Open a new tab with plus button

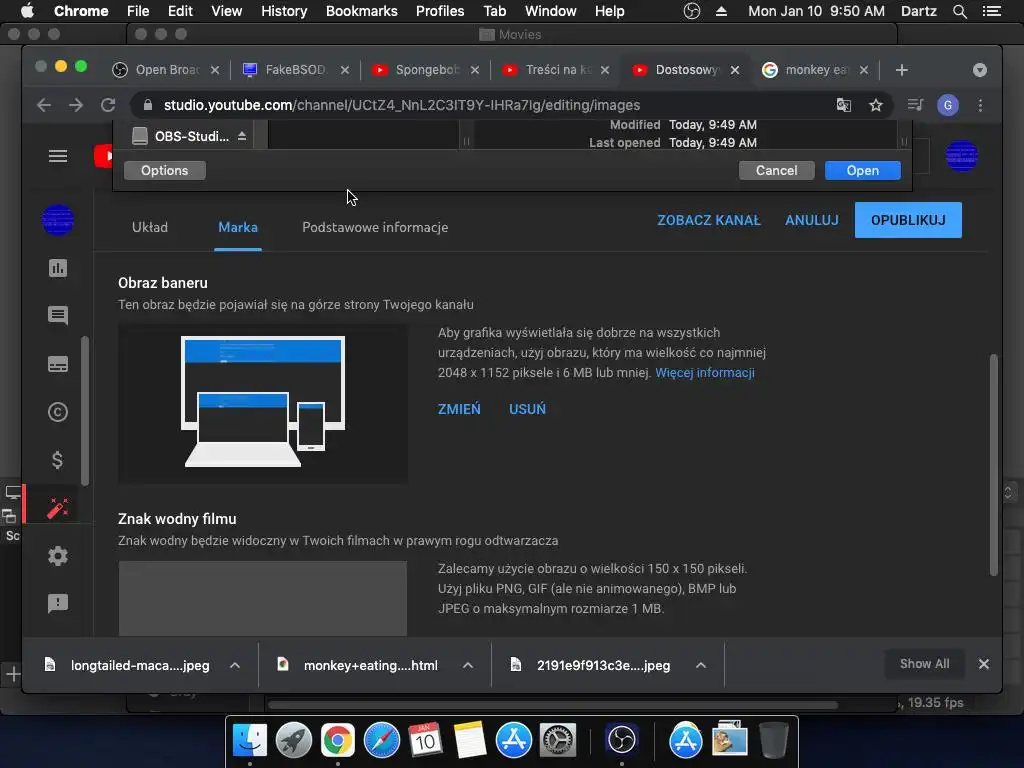[902, 70]
